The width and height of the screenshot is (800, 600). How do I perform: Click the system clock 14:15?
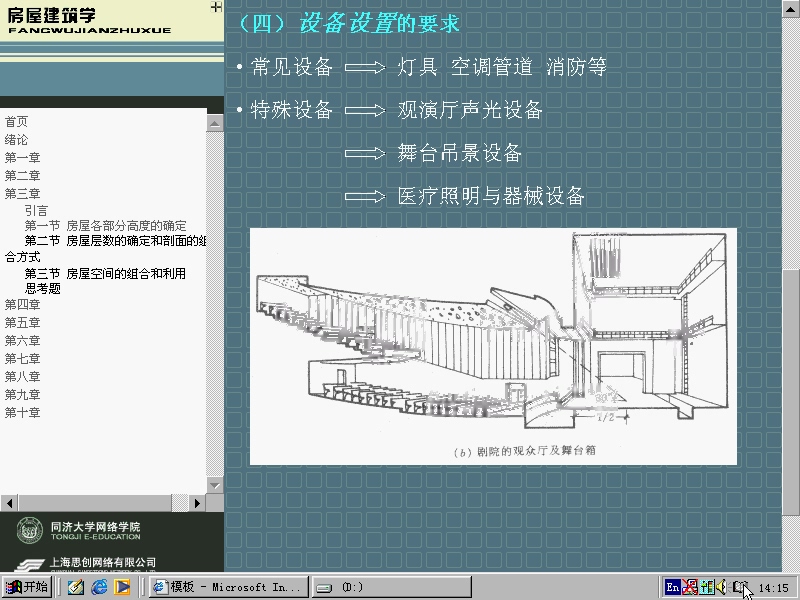[x=773, y=588]
